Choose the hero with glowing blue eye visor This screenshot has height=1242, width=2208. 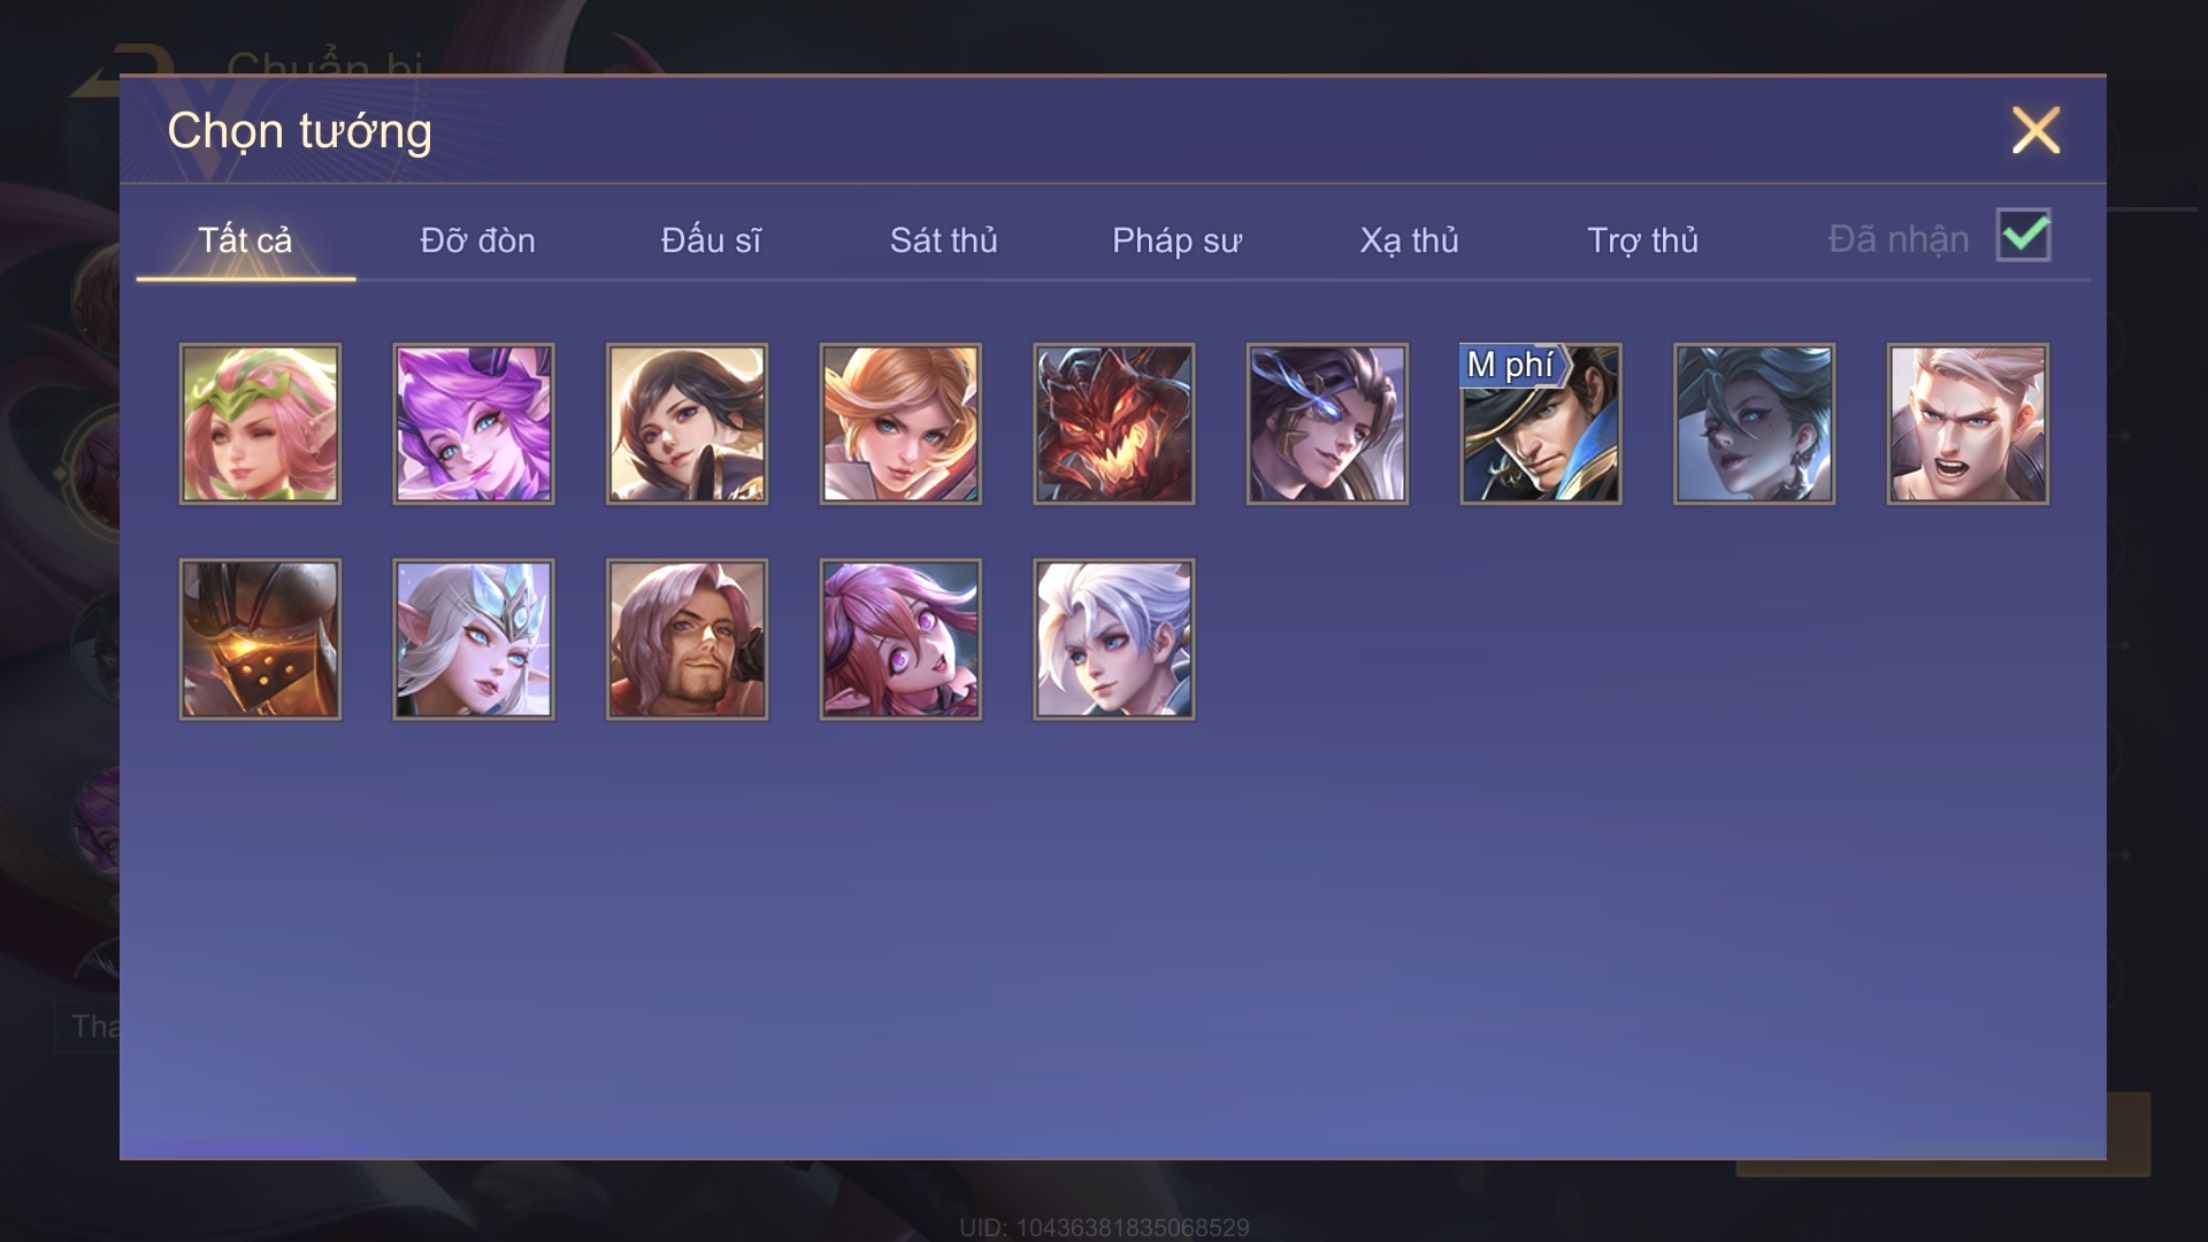coord(1327,424)
